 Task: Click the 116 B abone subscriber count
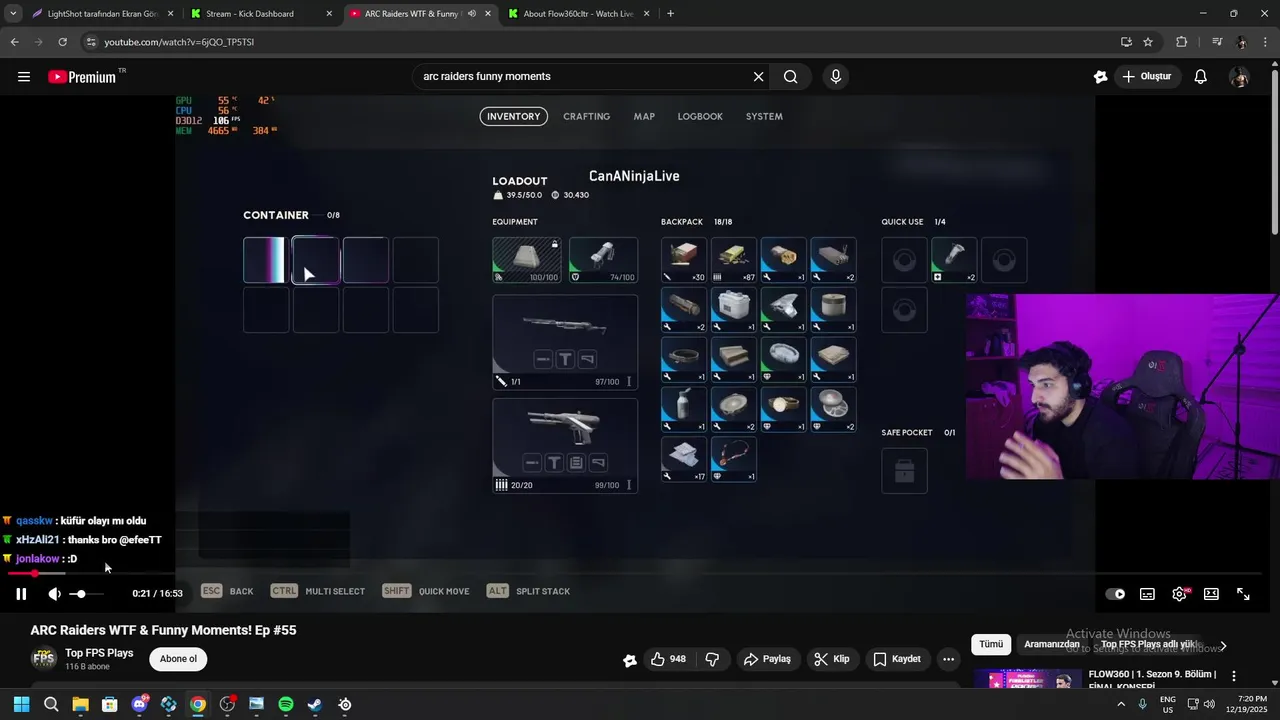[87, 667]
